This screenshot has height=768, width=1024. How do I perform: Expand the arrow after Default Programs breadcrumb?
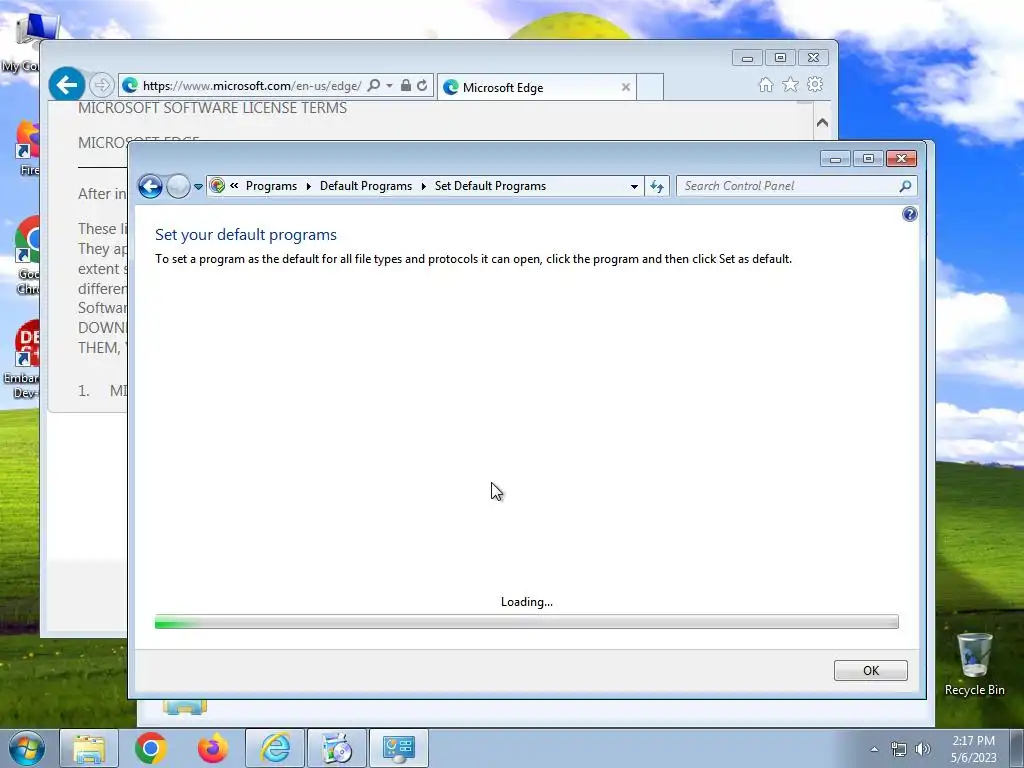(423, 187)
